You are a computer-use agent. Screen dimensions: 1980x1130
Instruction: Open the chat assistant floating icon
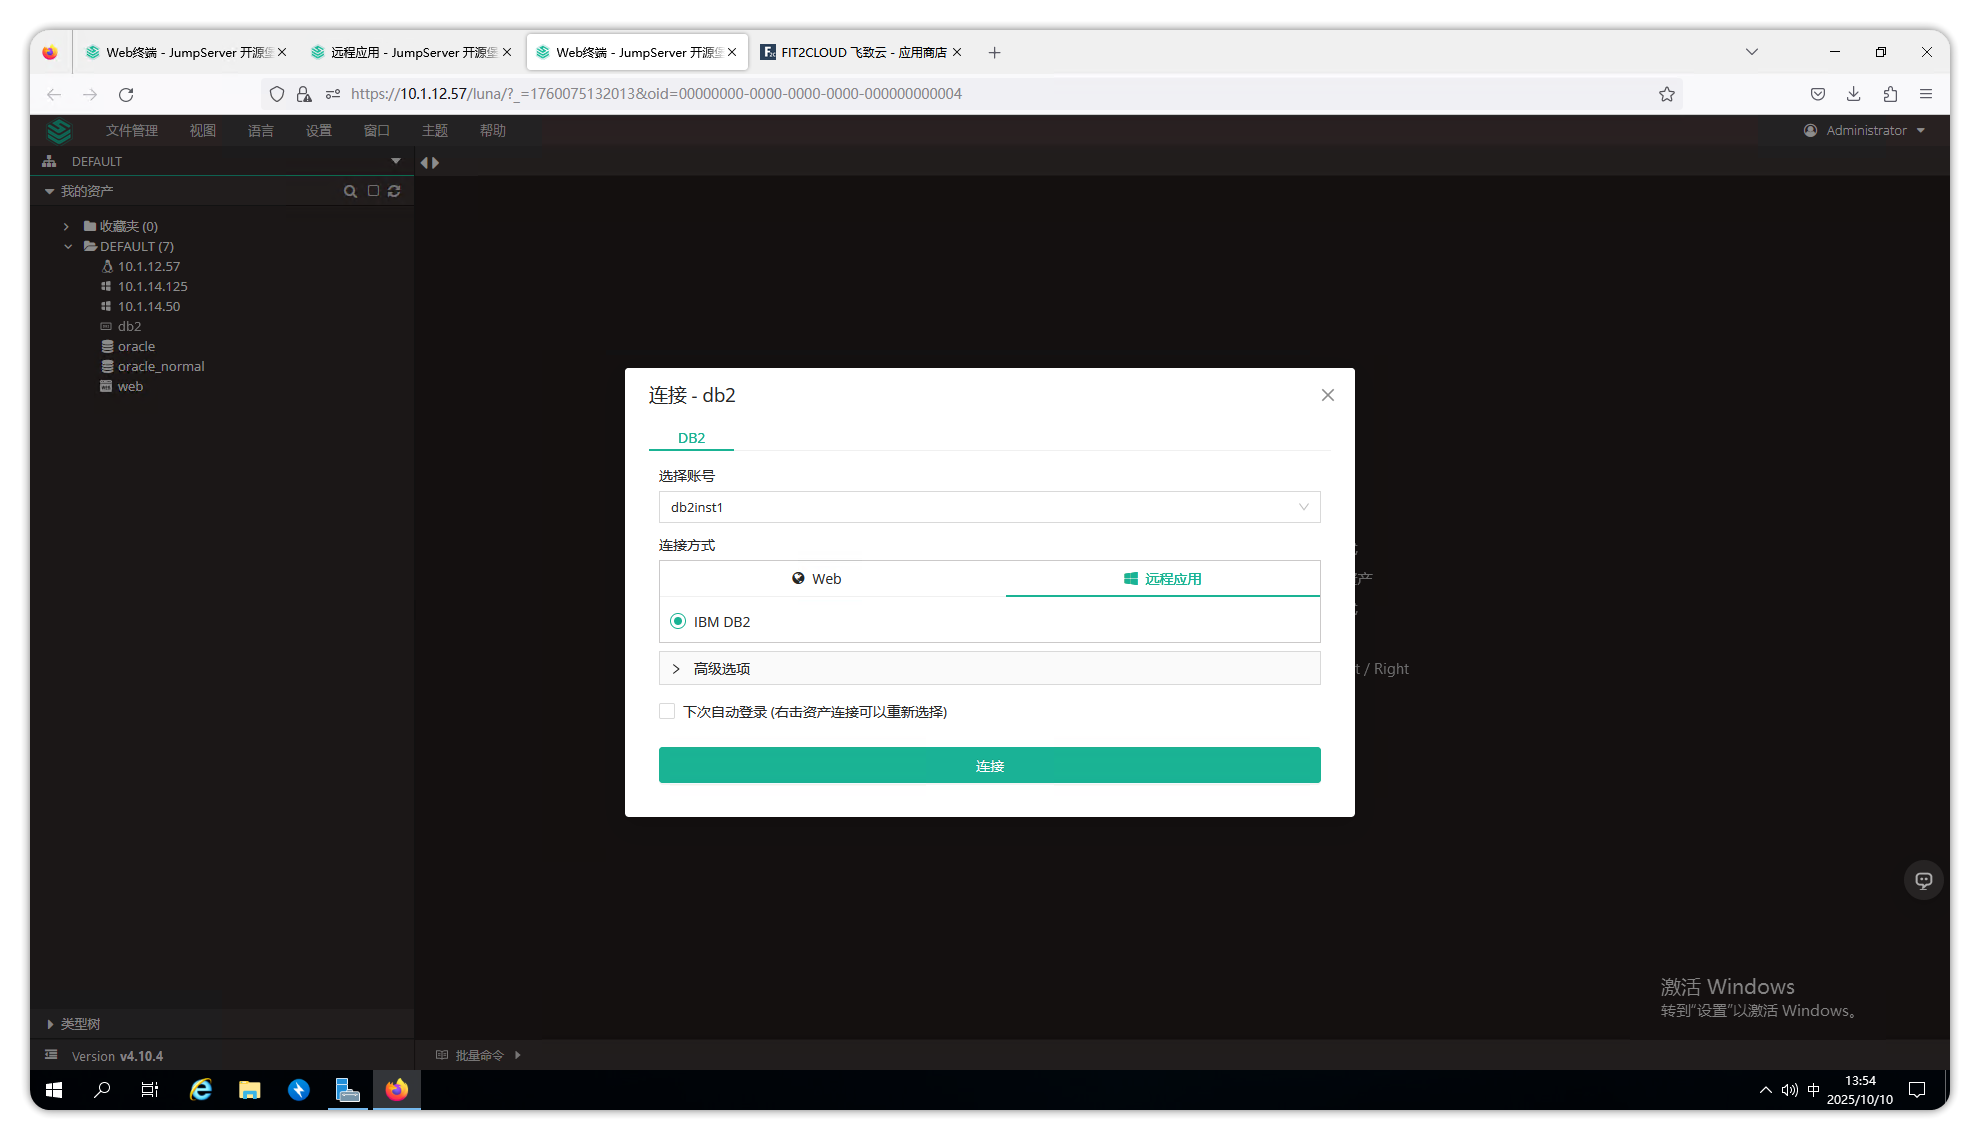click(x=1923, y=880)
